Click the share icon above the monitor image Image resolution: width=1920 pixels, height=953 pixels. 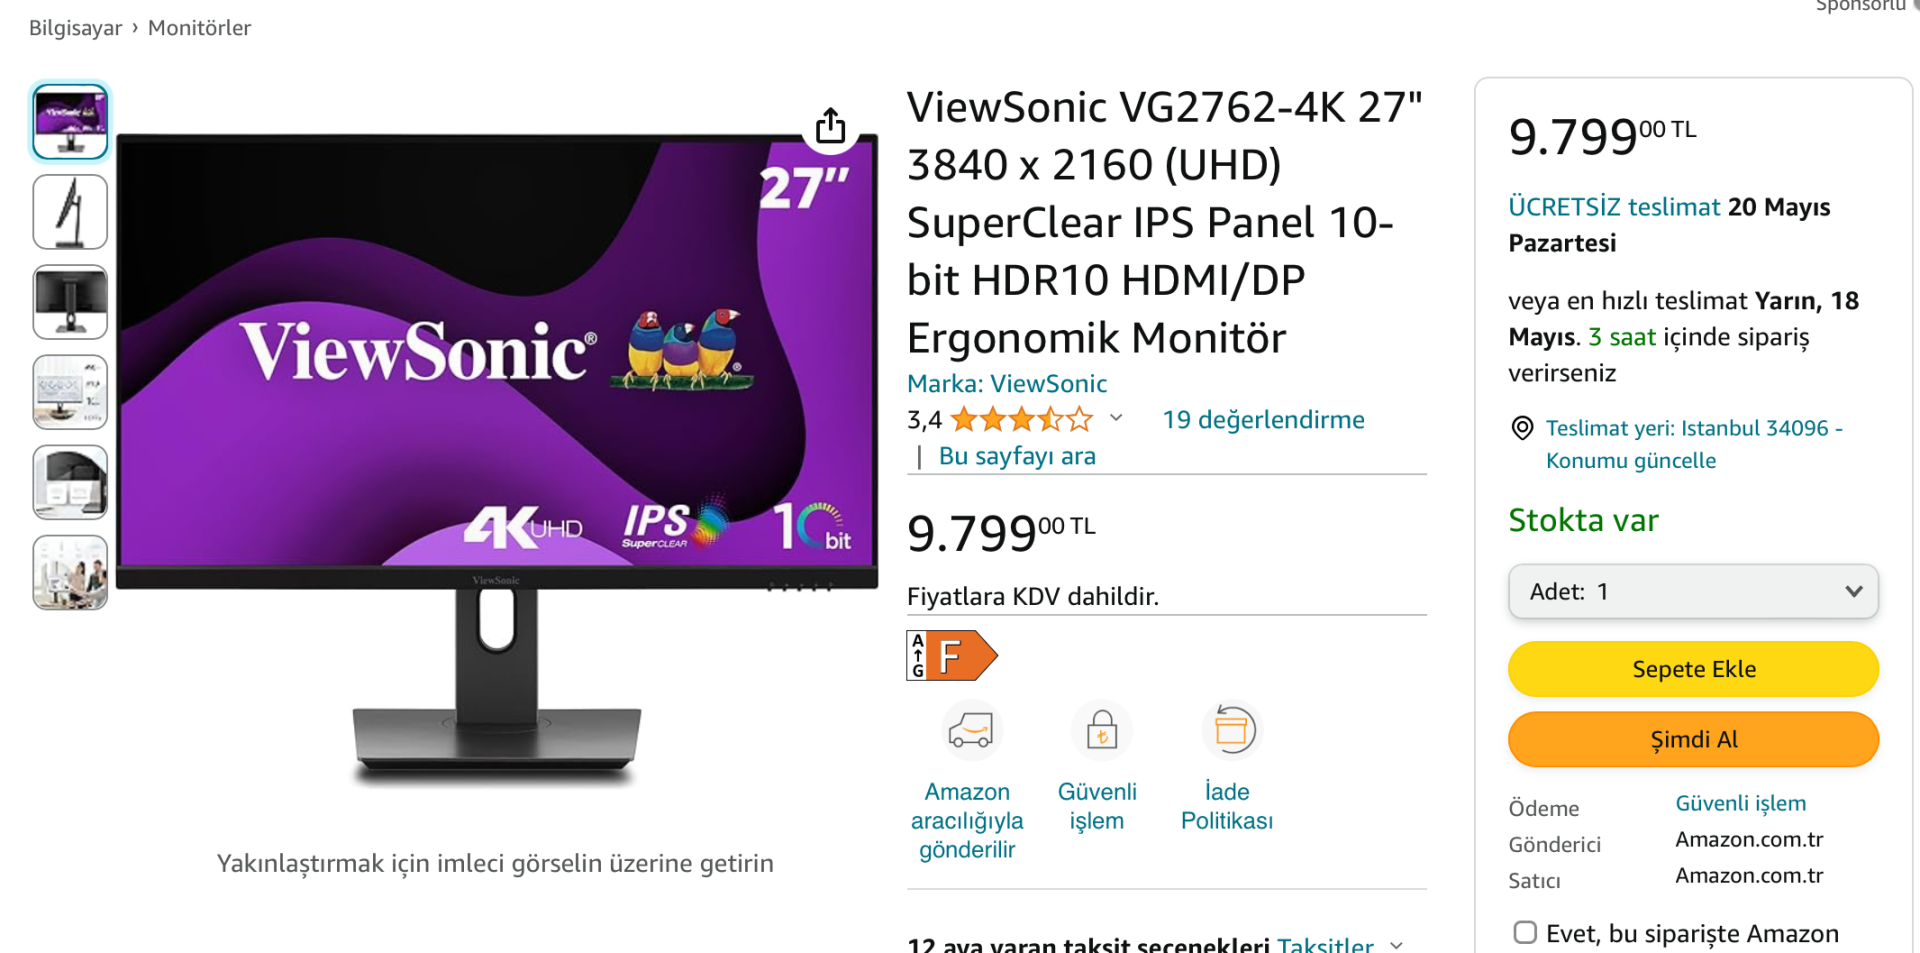click(830, 126)
